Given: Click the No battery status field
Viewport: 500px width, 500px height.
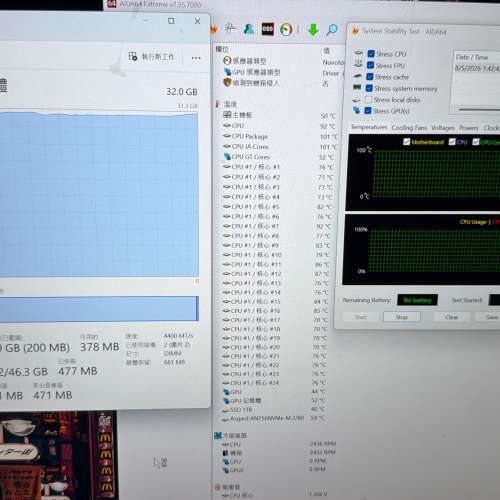Looking at the screenshot, I should 417,300.
